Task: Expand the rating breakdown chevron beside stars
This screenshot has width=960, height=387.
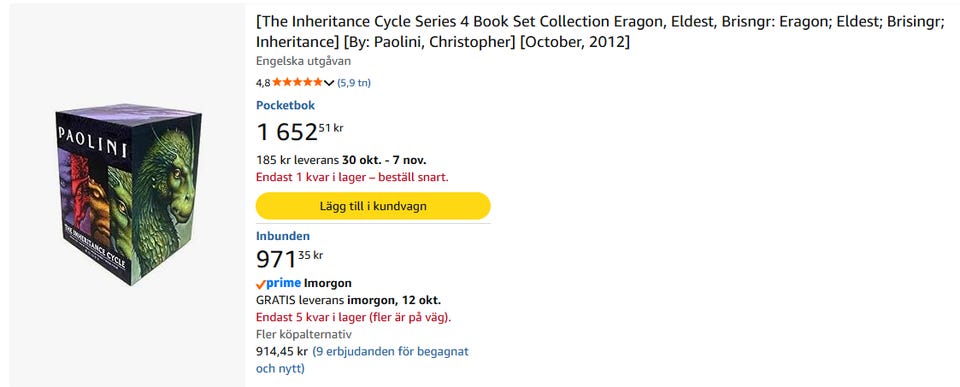Action: [329, 83]
